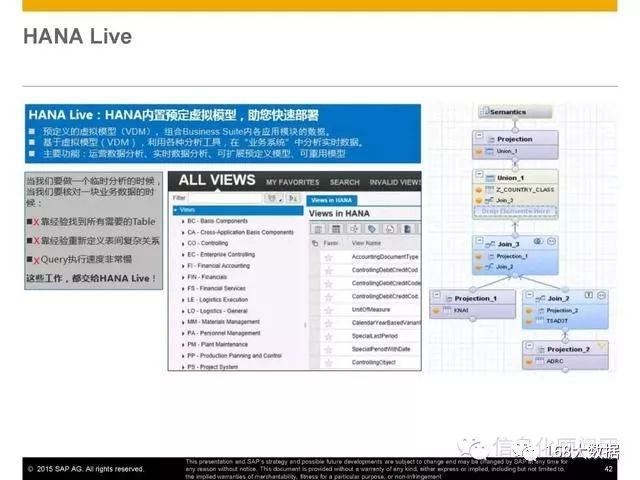Select LO - Logistics - General row
Image resolution: width=640 pixels, height=480 pixels.
(x=217, y=311)
